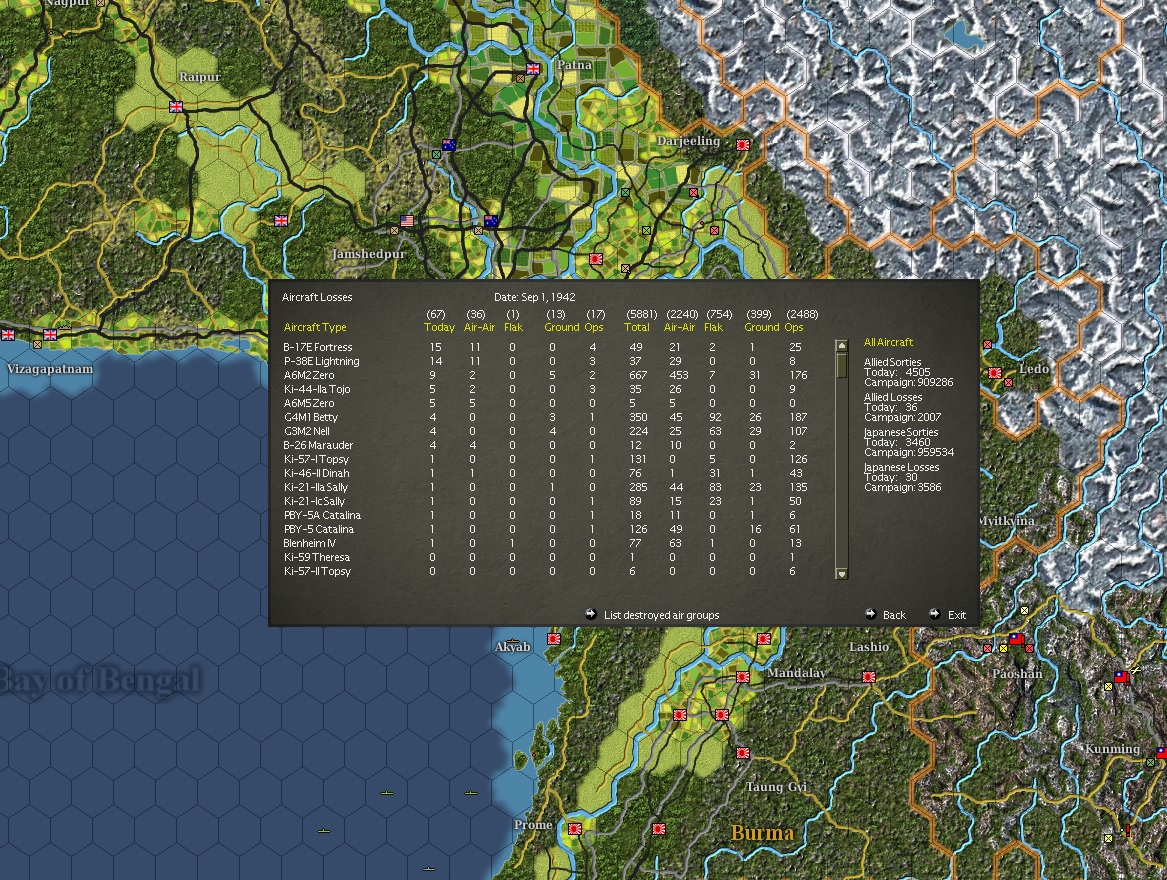Sort by today's Air-Air header under (36)
This screenshot has width=1167, height=880.
(479, 327)
